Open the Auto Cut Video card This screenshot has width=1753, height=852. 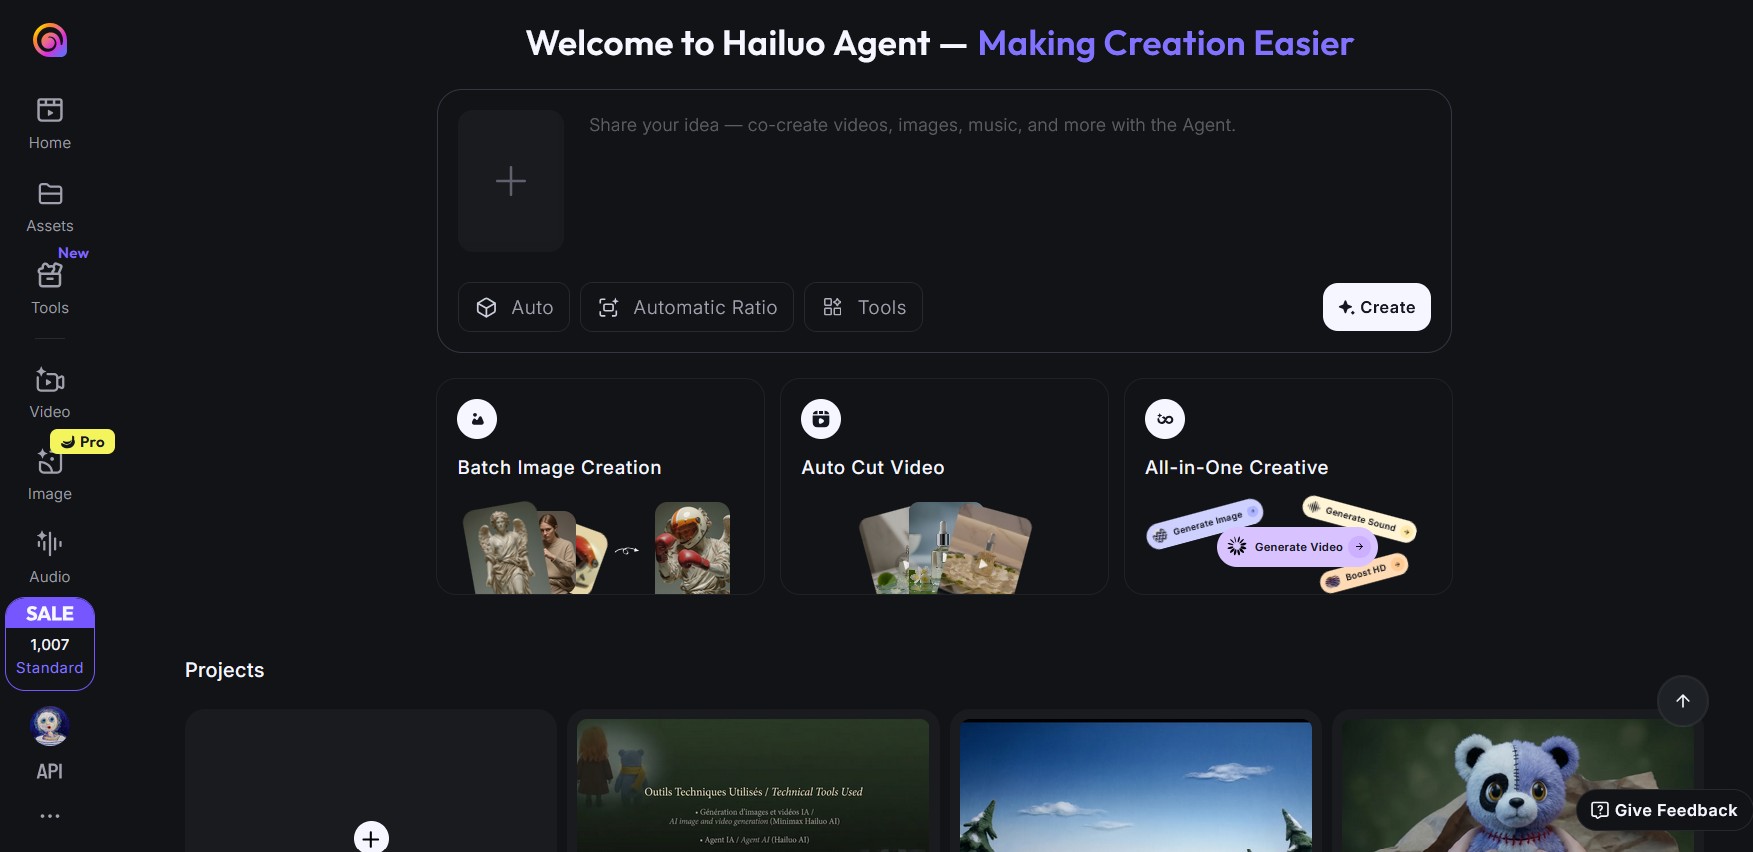944,486
